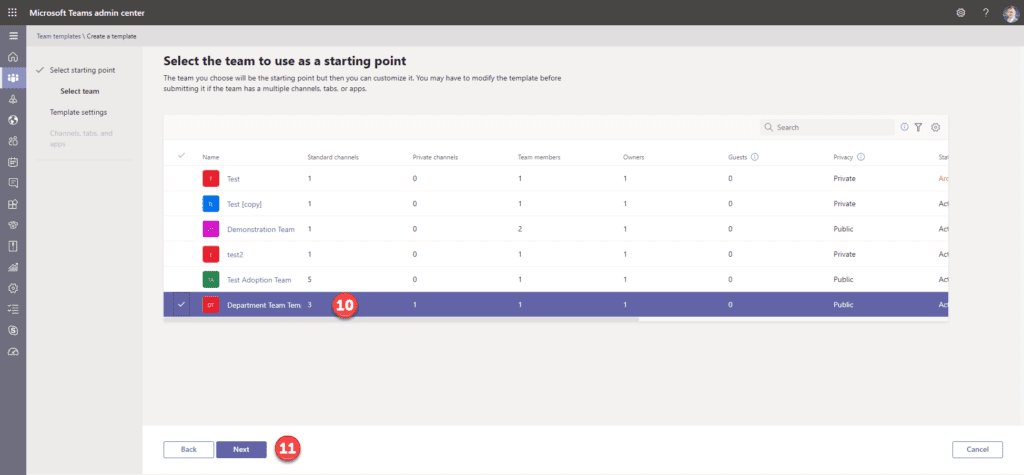Sort by Team members column header
This screenshot has width=1024, height=475.
(539, 157)
